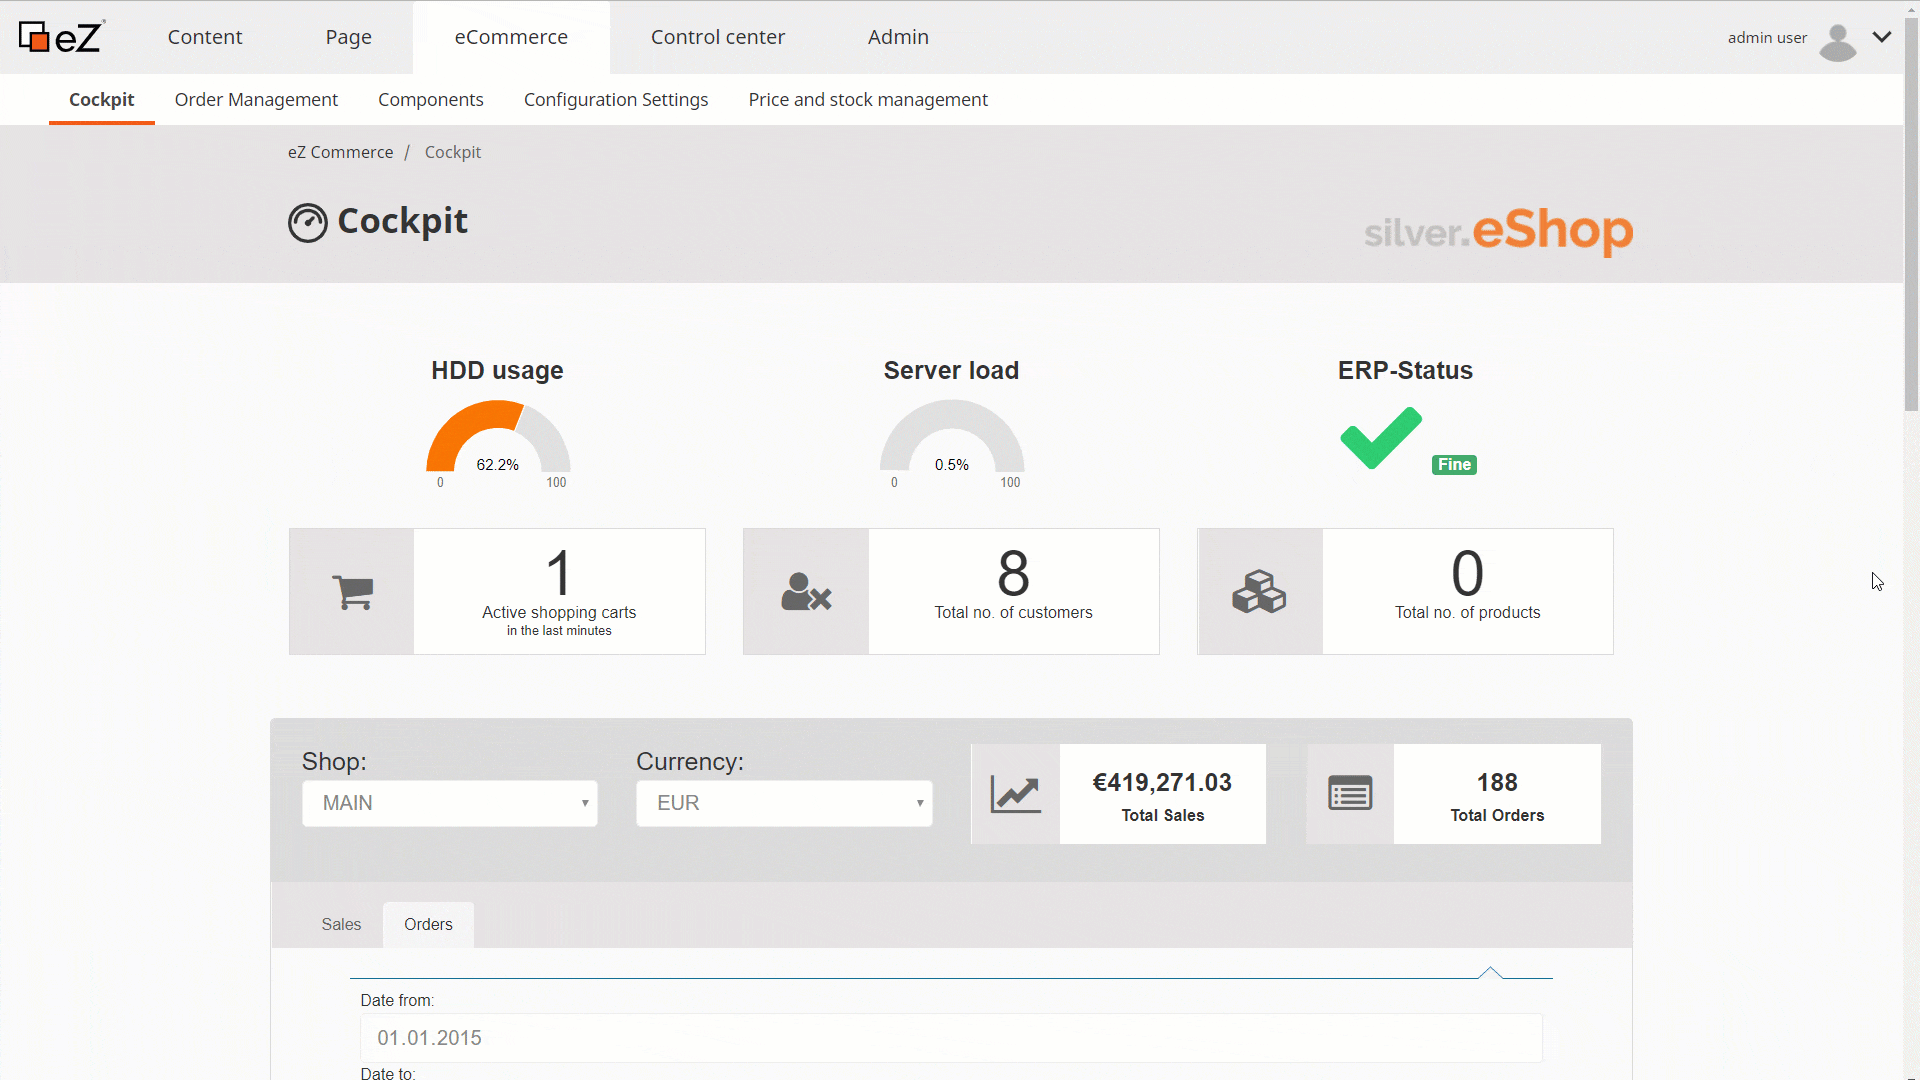
Task: Open the Shop dropdown showing MAIN
Action: (x=450, y=803)
